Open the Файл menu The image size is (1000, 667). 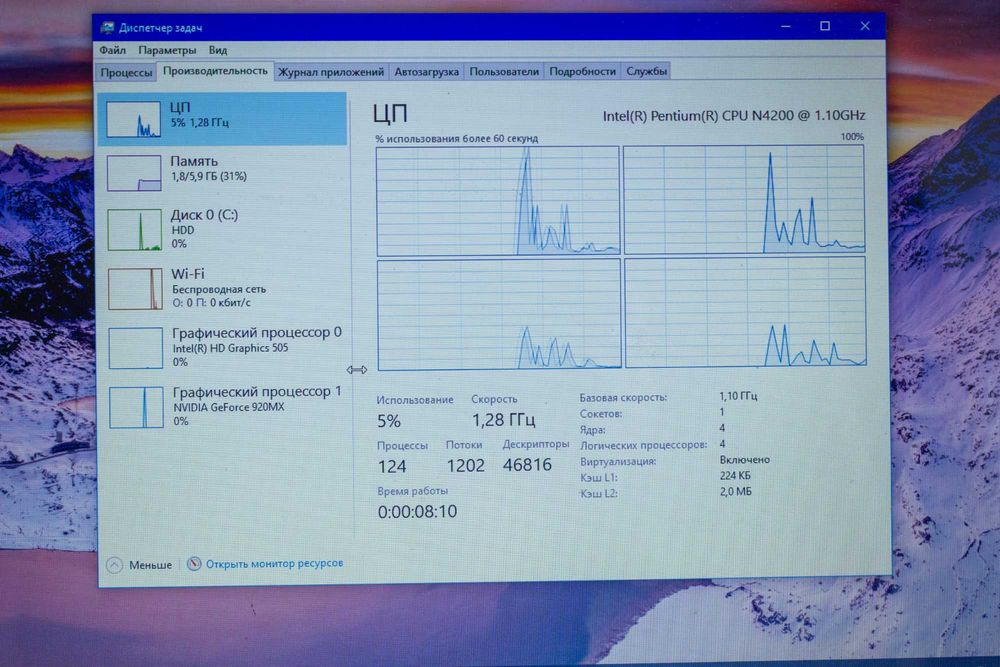[112, 50]
